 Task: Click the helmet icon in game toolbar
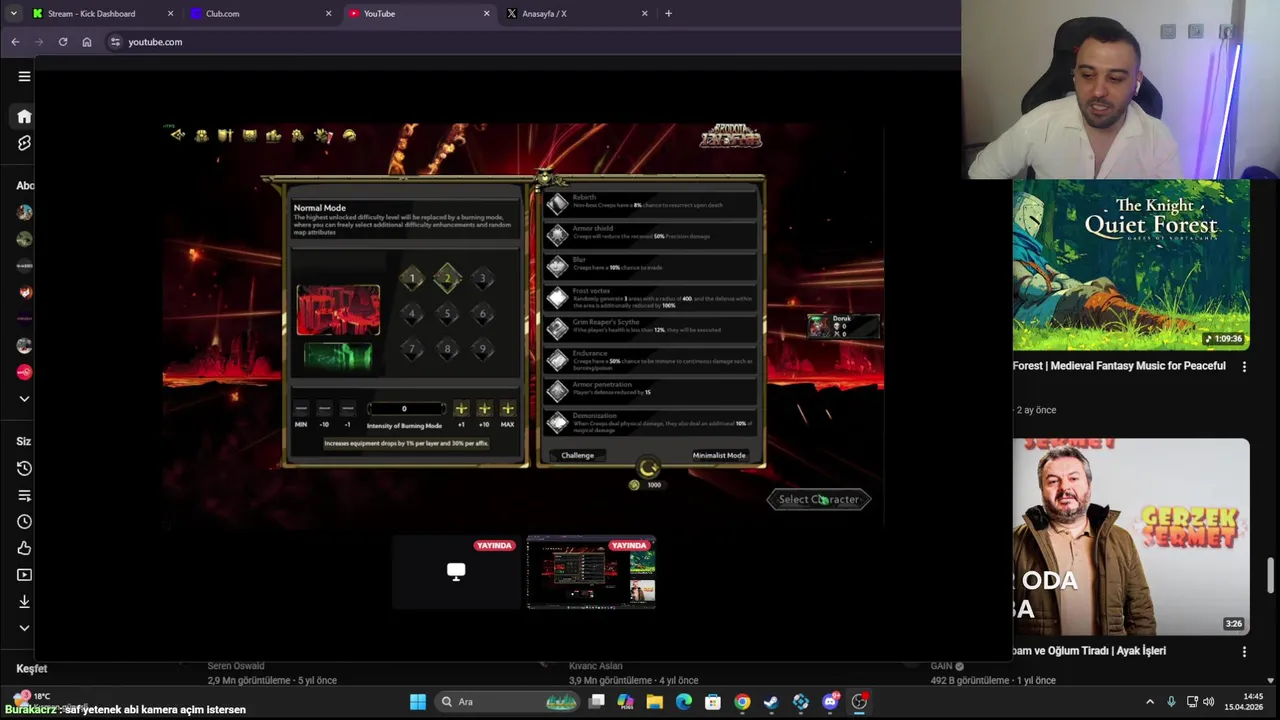349,135
